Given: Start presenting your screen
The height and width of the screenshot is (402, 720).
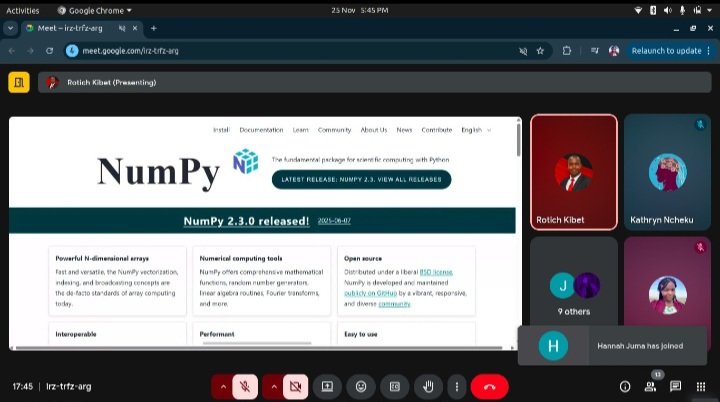Looking at the screenshot, I should click(x=327, y=387).
